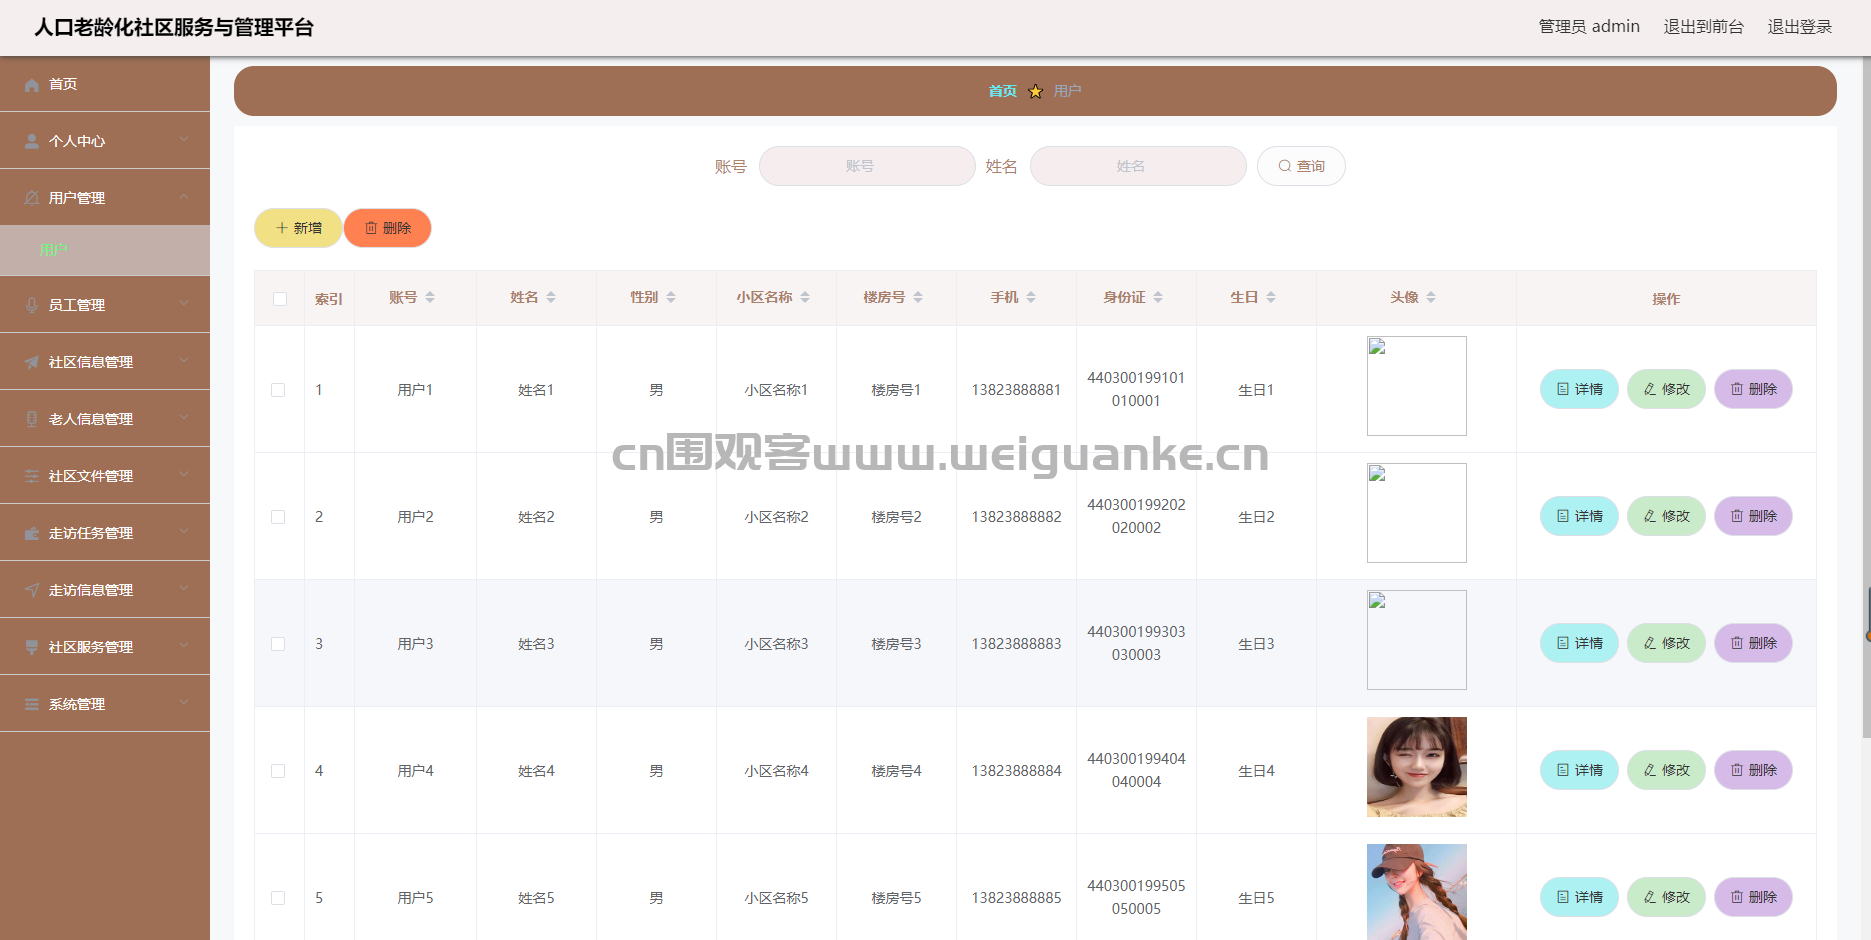Viewport: 1871px width, 940px height.
Task: Focus the 账号 search input field
Action: pyautogui.click(x=866, y=166)
